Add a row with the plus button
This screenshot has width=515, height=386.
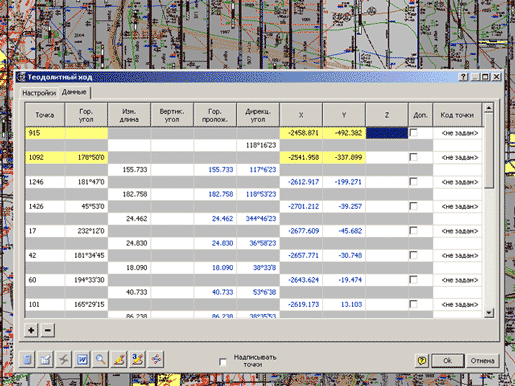31,330
